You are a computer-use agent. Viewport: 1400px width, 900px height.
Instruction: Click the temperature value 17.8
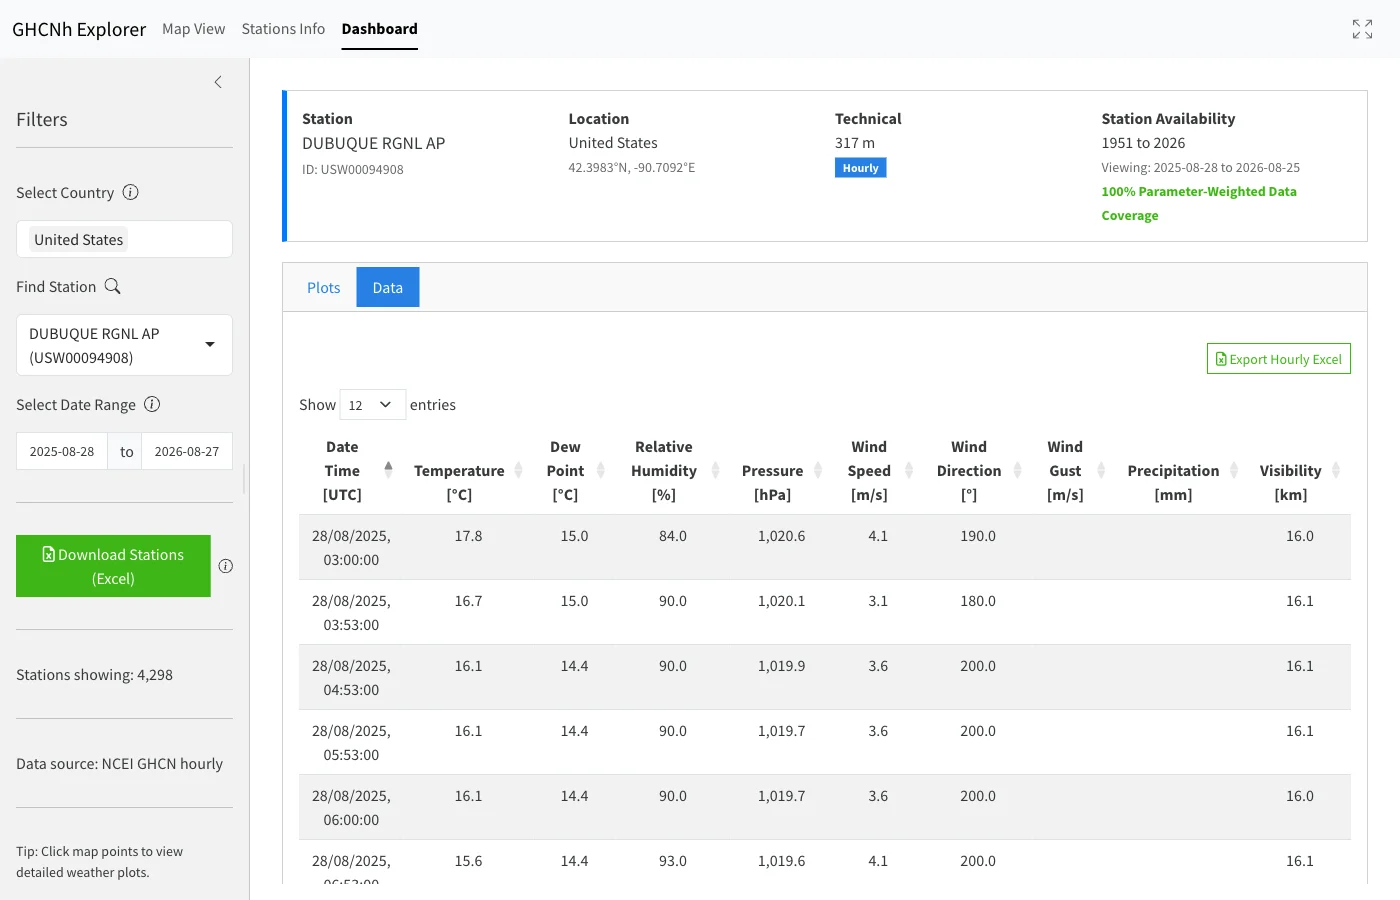[468, 536]
